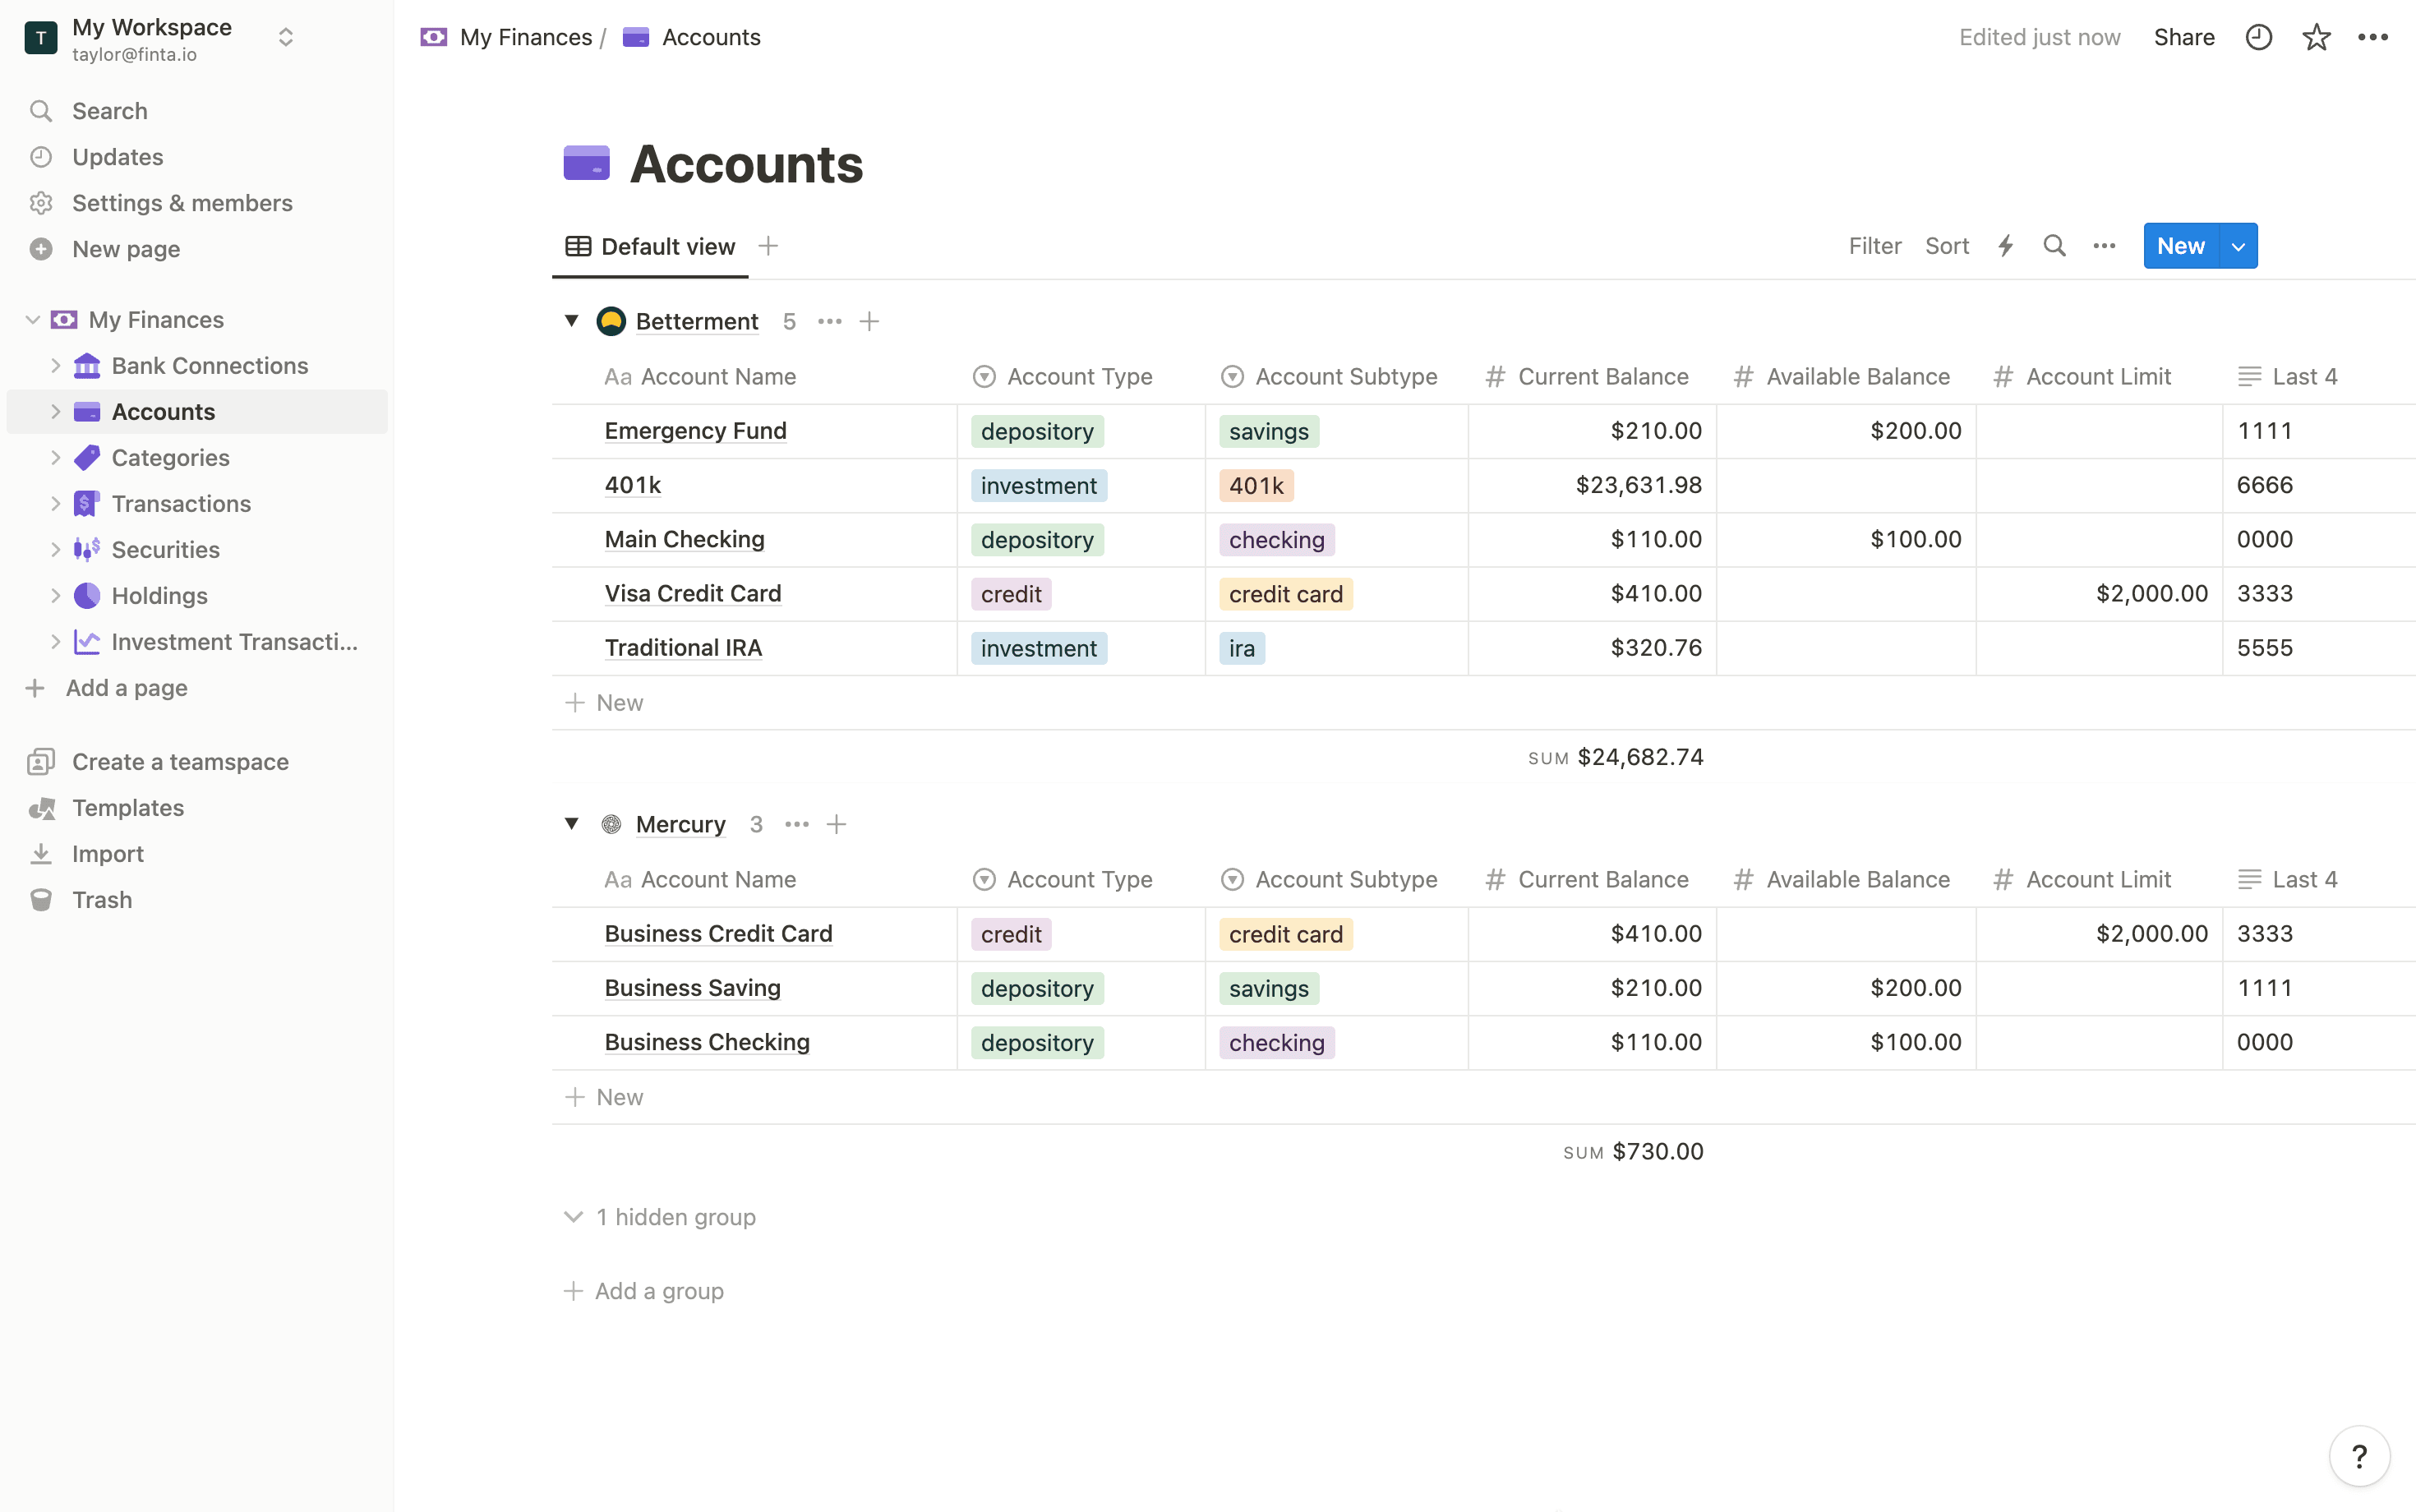This screenshot has width=2416, height=1512.
Task: Open Templates from the sidebar
Action: [127, 807]
